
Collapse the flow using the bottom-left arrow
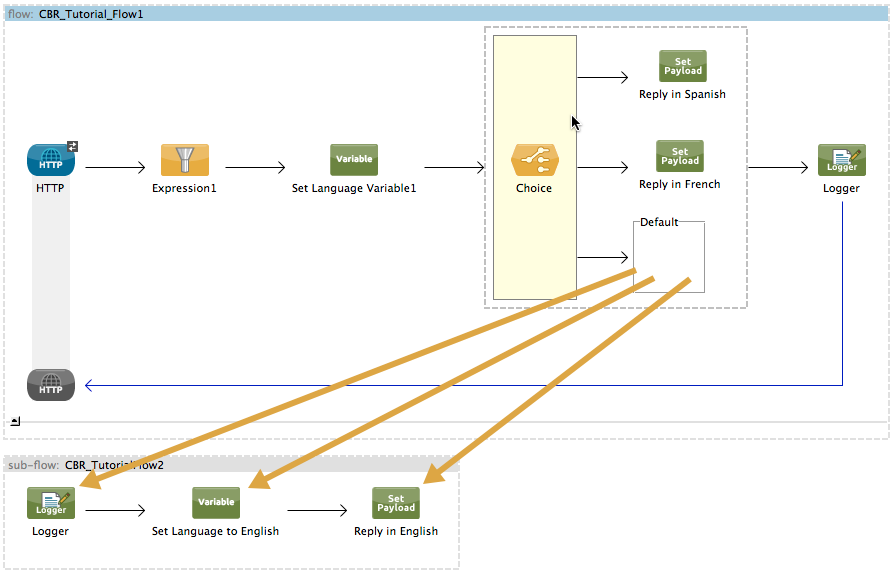click(x=15, y=421)
